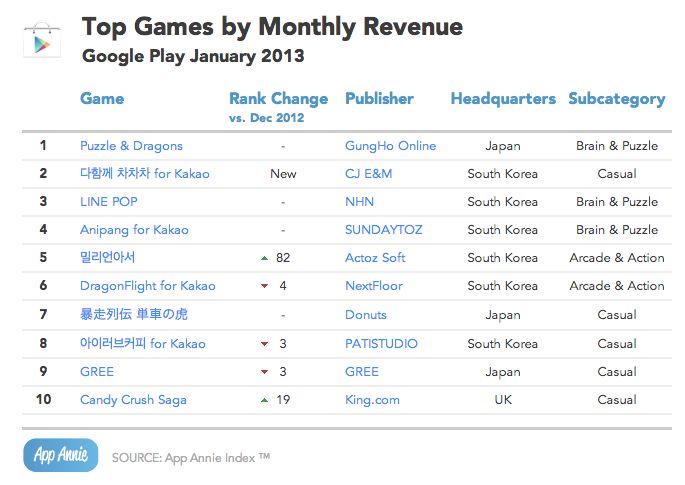Open the GREE game link in the Game column
The width and height of the screenshot is (685, 485).
tap(97, 371)
